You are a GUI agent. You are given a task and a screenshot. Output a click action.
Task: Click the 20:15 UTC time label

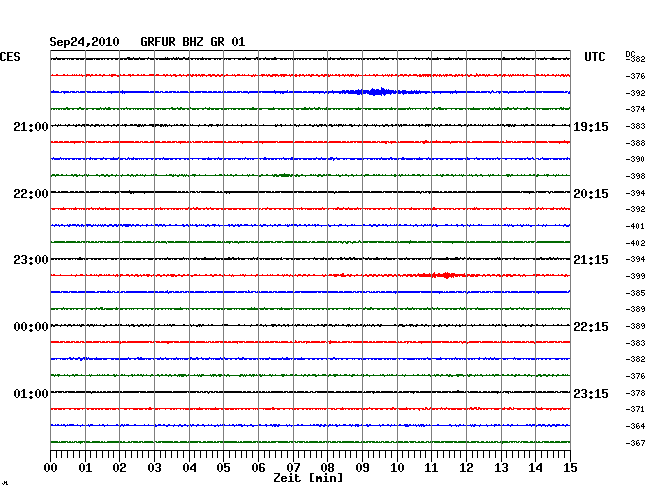(591, 194)
